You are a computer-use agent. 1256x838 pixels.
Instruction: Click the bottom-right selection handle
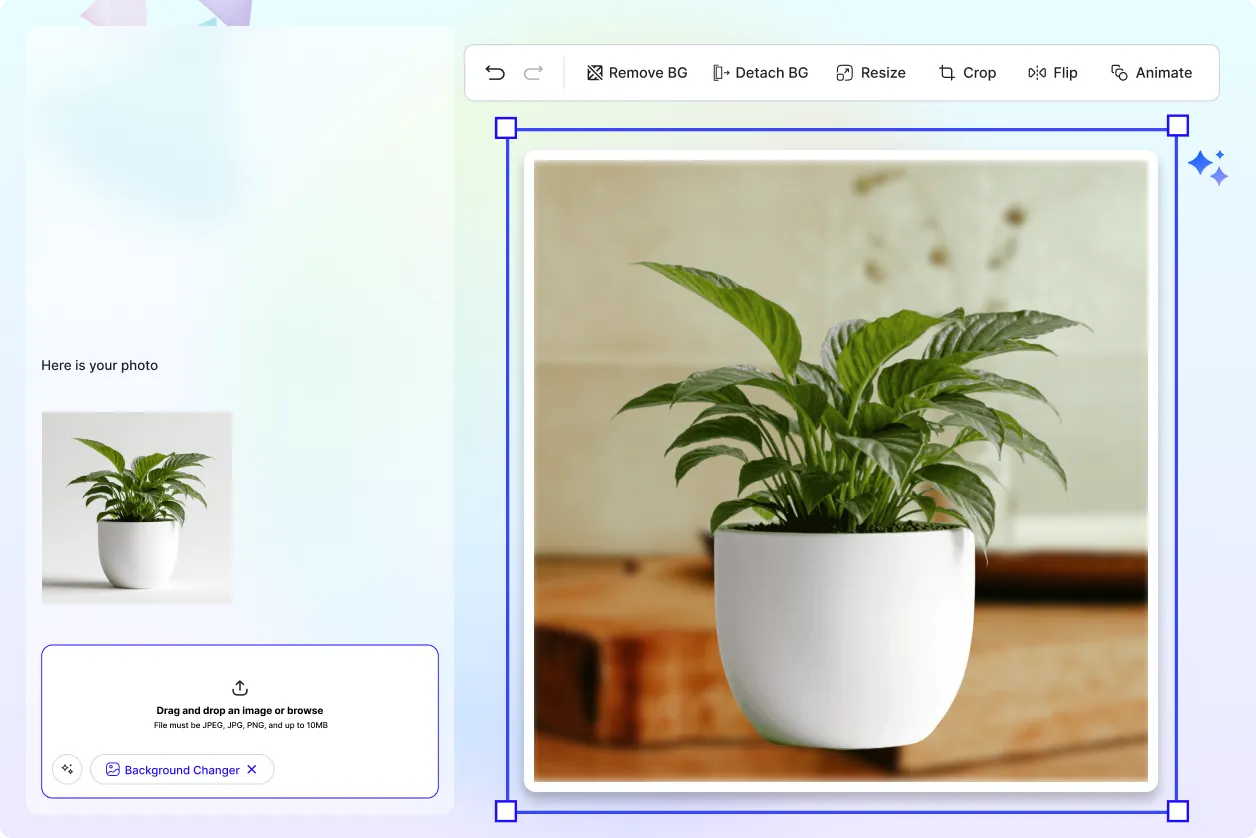(1177, 811)
